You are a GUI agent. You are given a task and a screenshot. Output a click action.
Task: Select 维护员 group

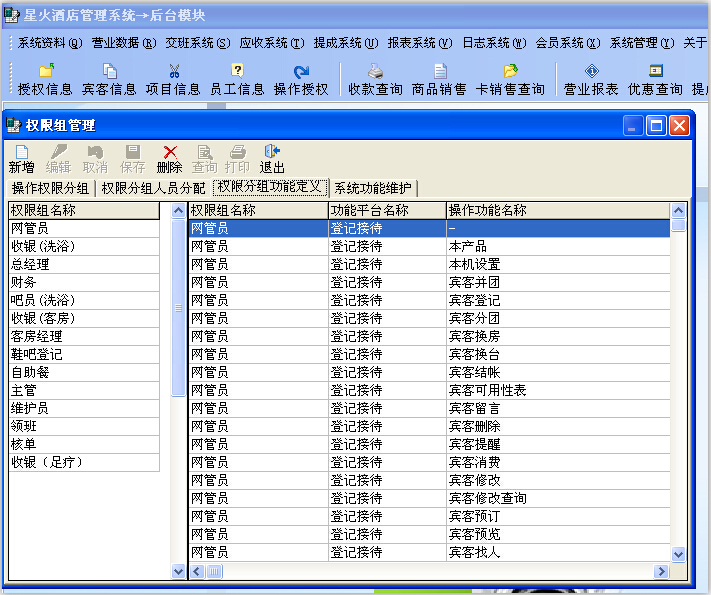(84, 408)
